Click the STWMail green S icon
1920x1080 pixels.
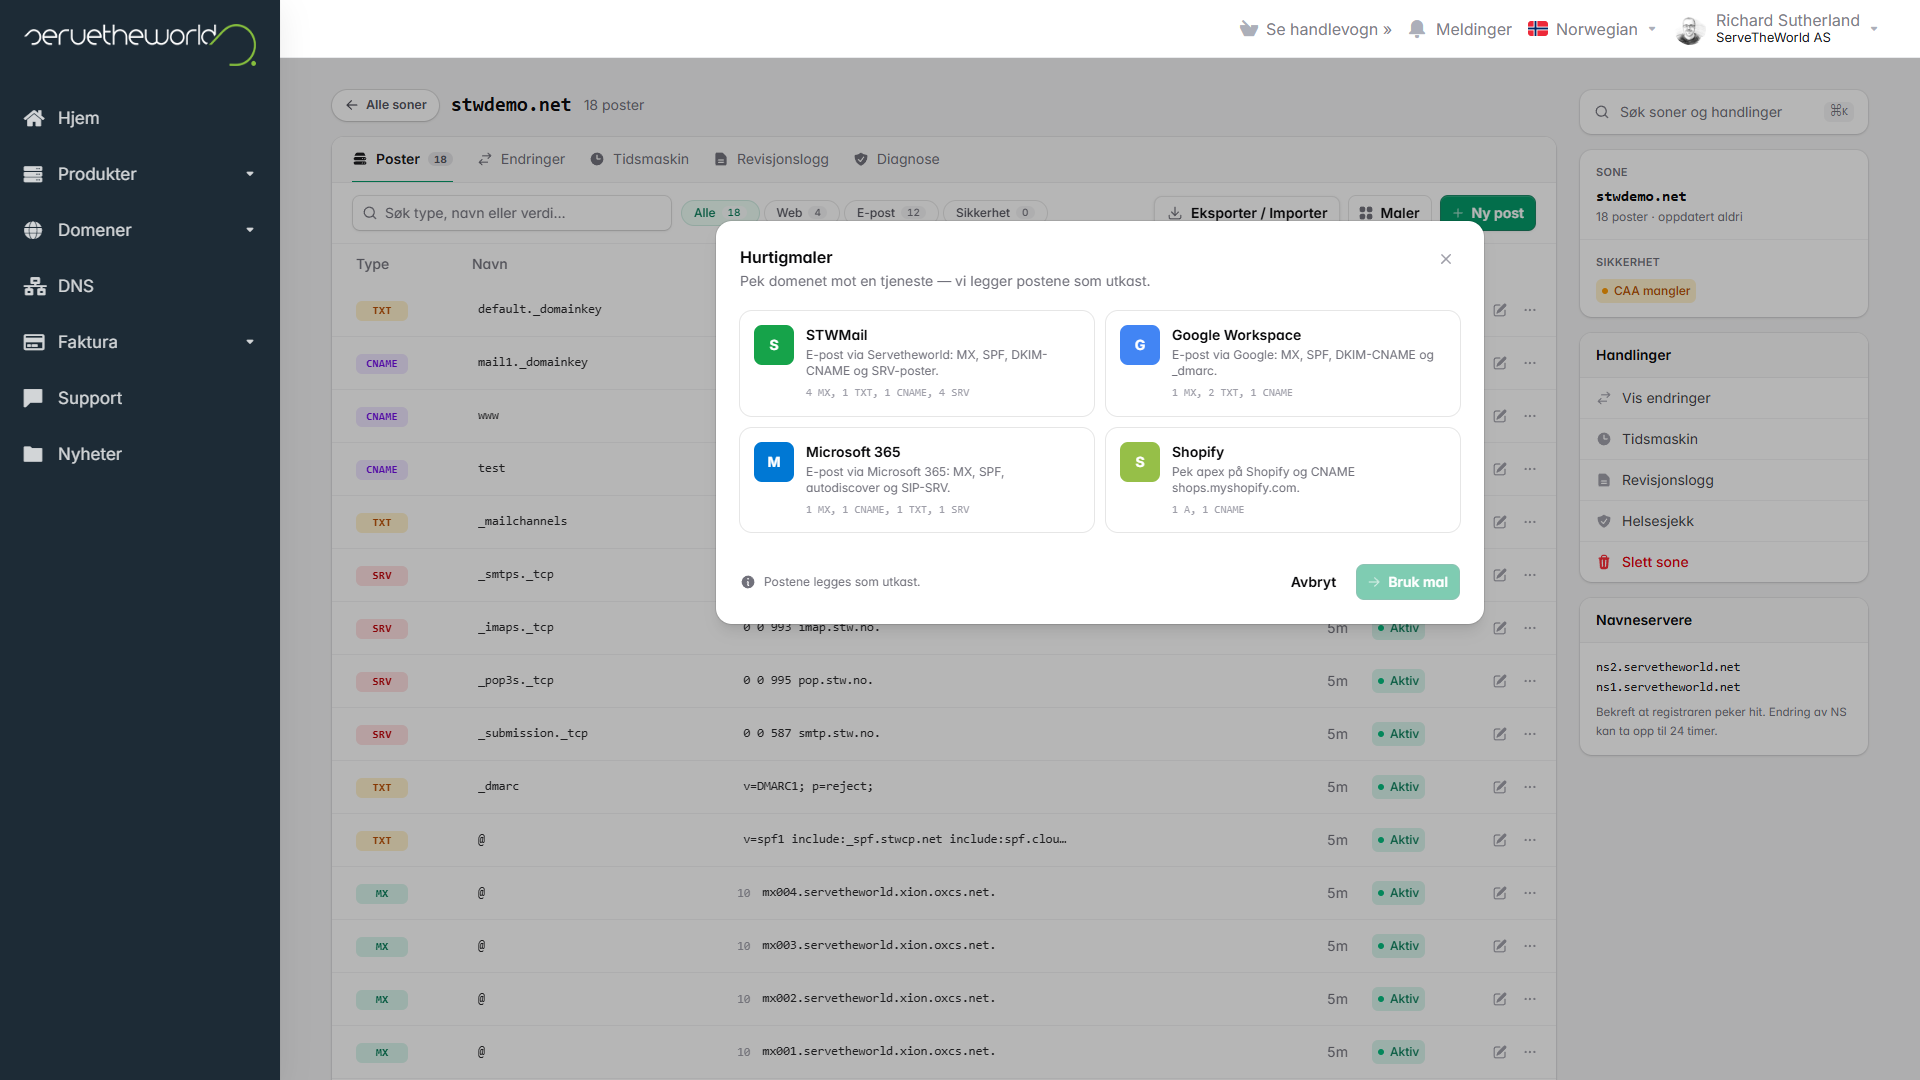point(773,345)
